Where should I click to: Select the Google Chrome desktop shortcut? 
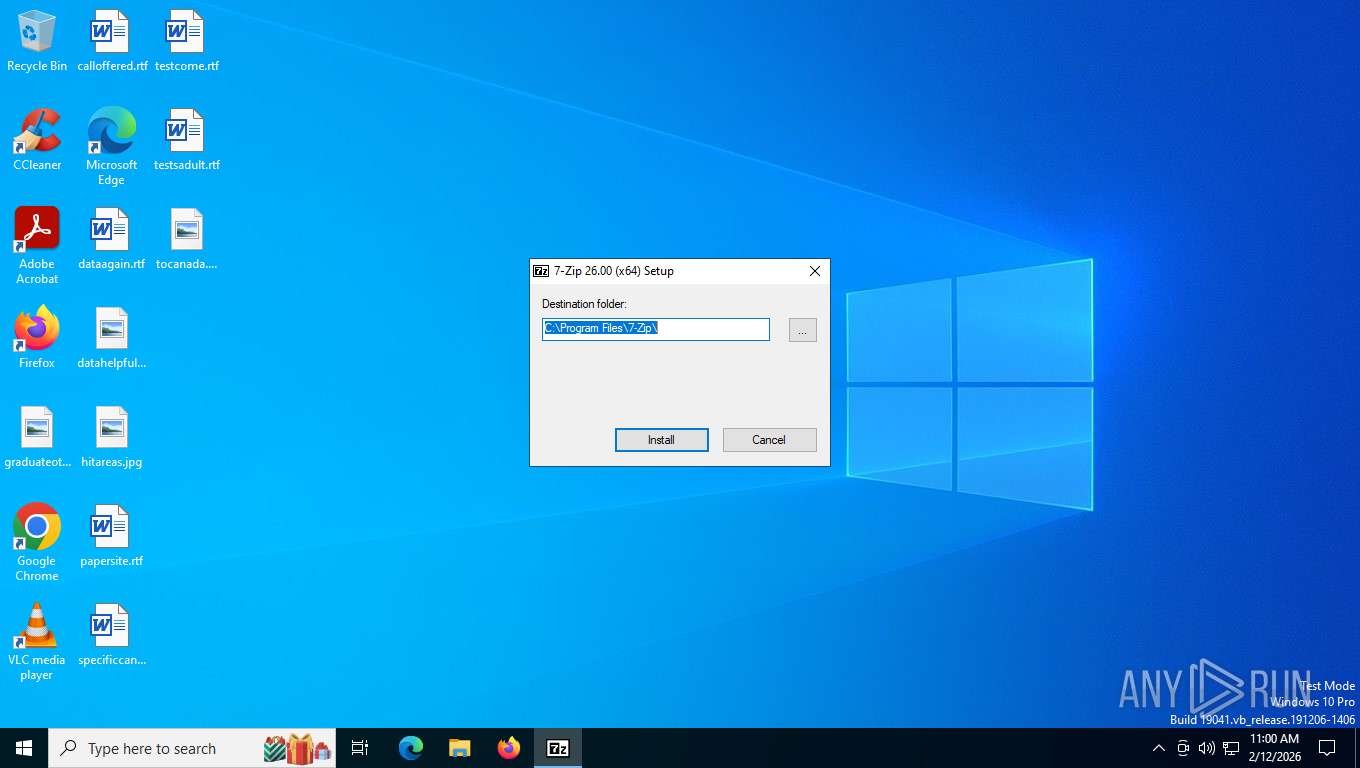pyautogui.click(x=37, y=543)
